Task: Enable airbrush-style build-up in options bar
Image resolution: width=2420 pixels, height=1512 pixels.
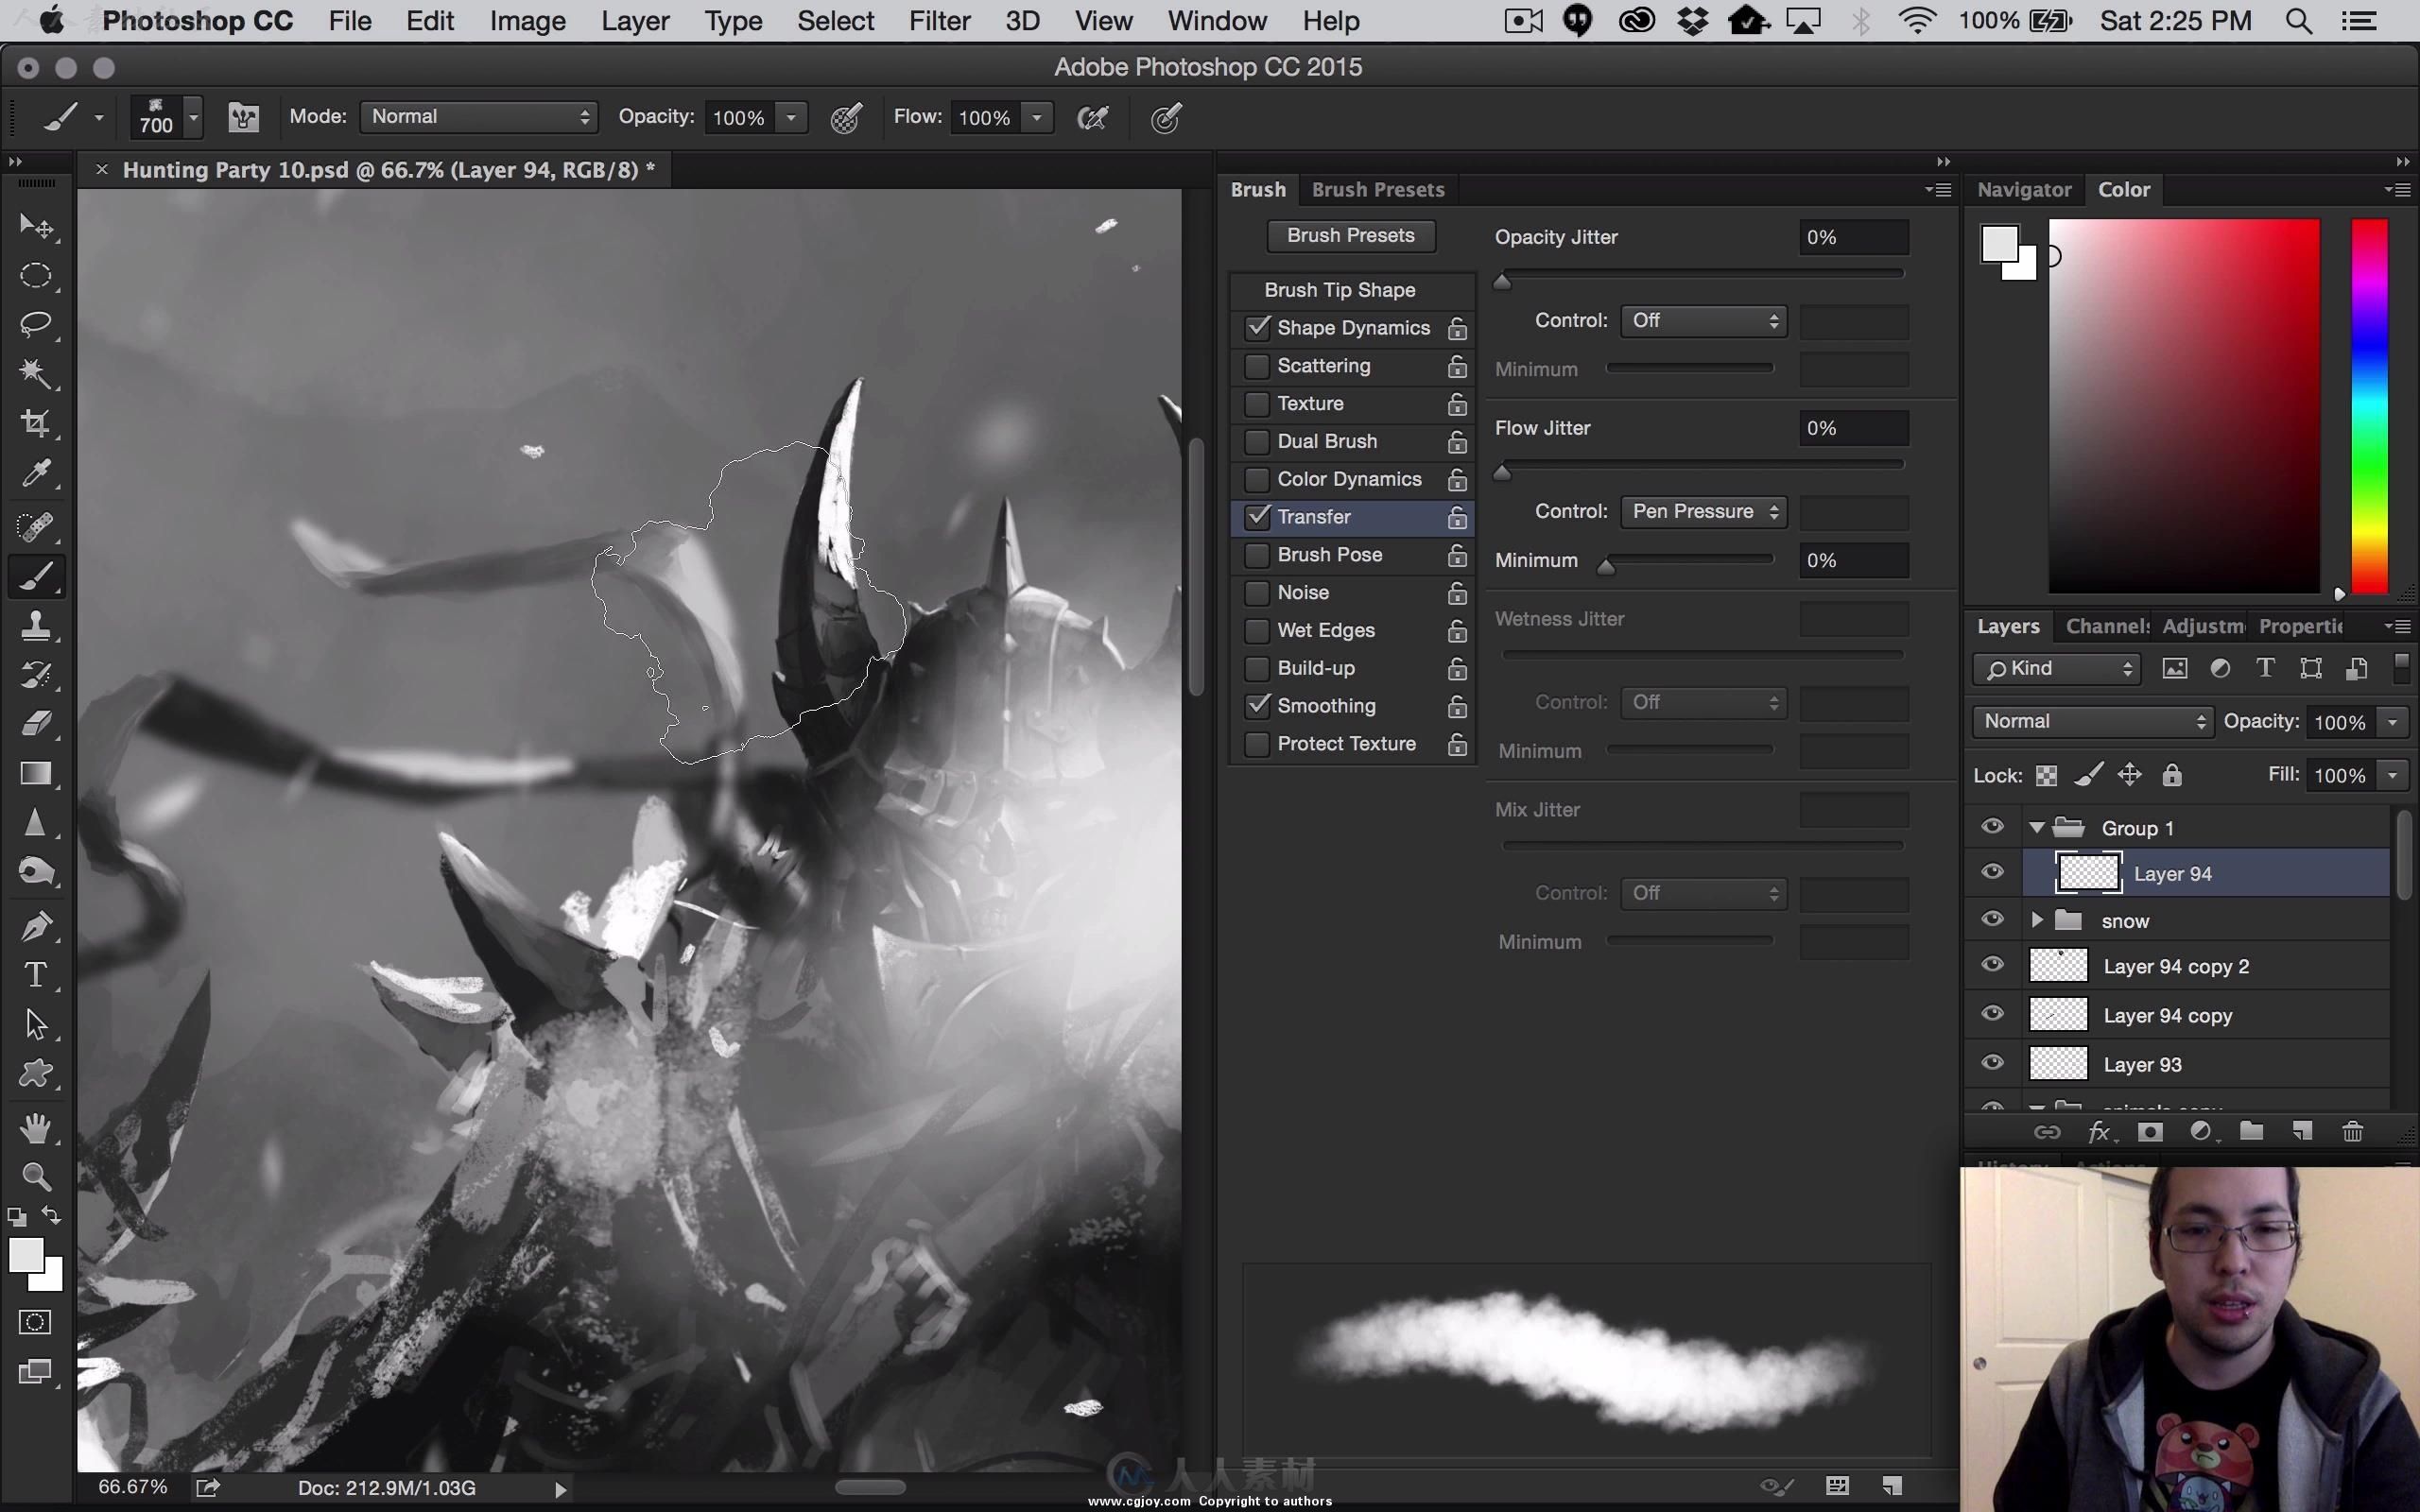Action: 1092,118
